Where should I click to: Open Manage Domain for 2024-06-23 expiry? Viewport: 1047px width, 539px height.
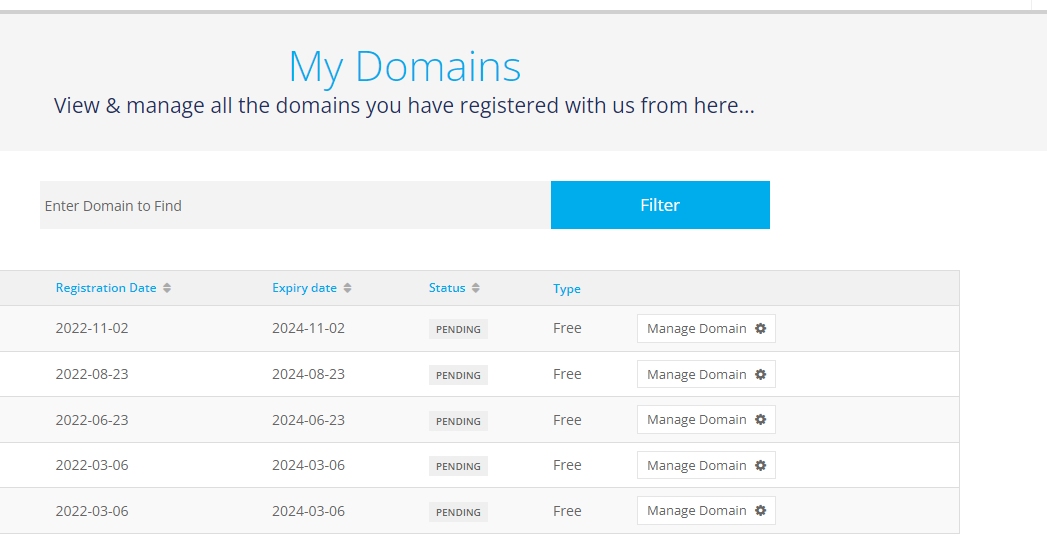pyautogui.click(x=706, y=419)
